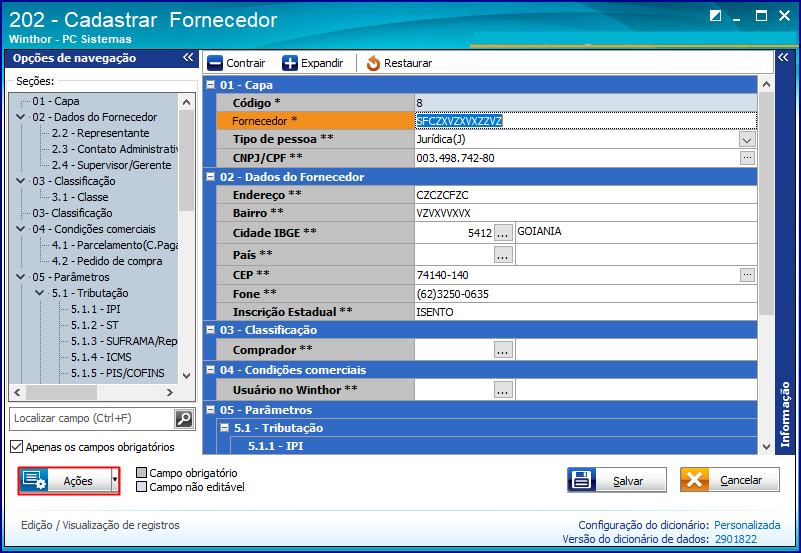Open the Comprador lookup button
This screenshot has width=801, height=553.
point(503,350)
